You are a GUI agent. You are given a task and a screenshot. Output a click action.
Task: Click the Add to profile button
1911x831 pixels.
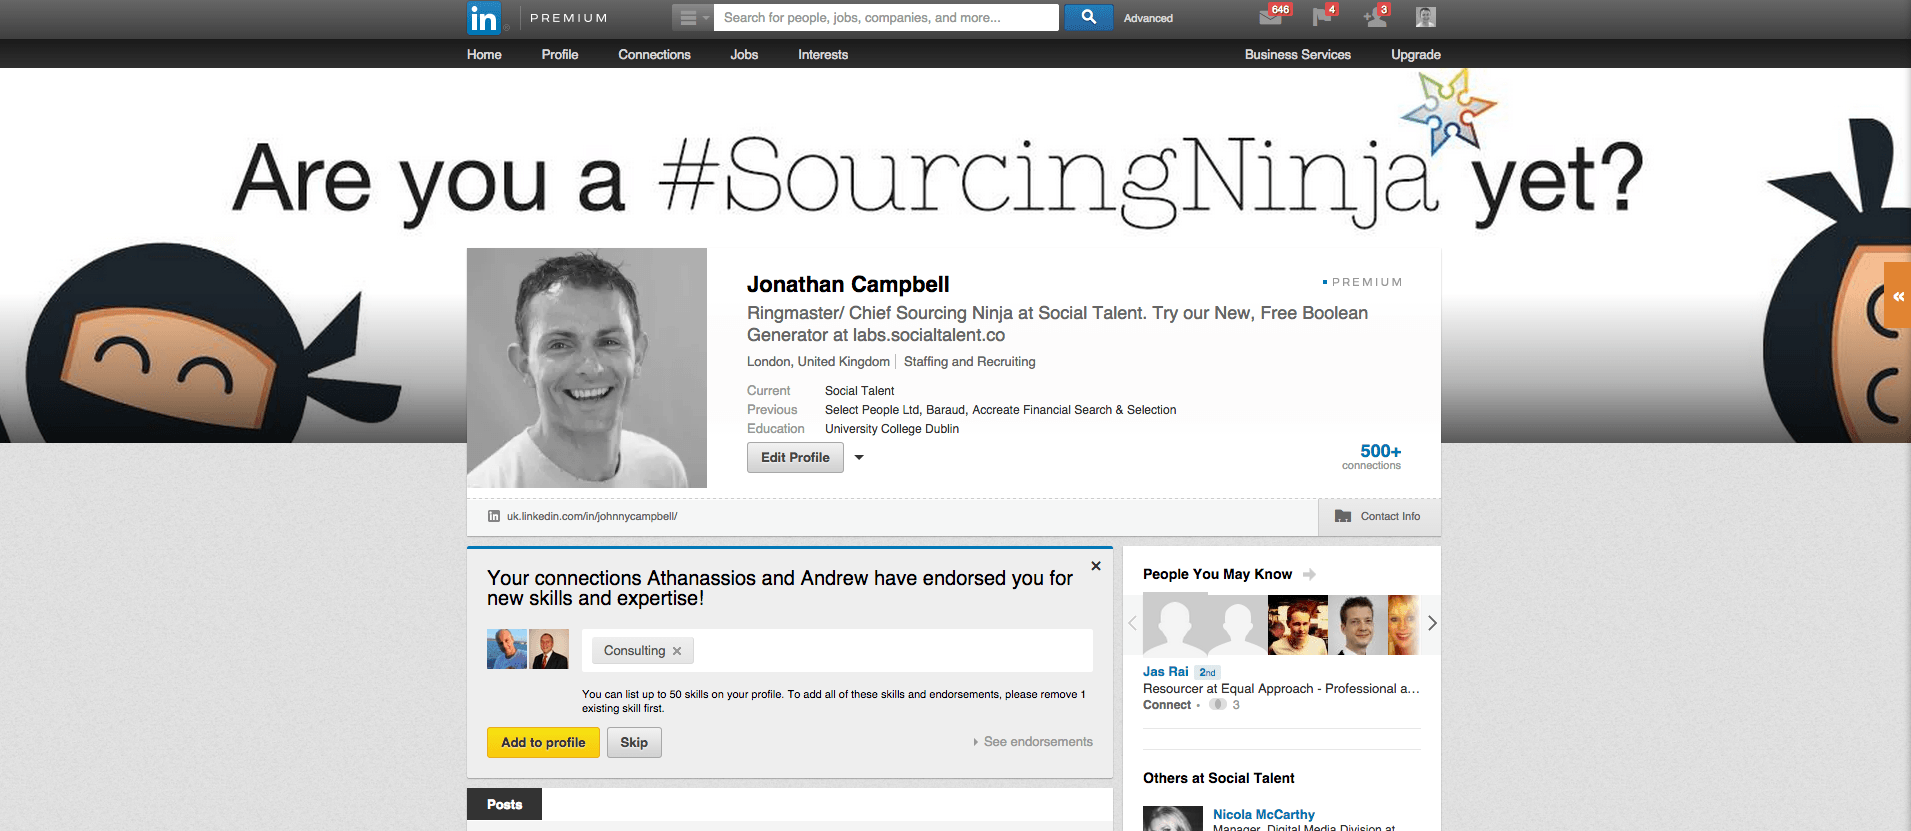click(543, 742)
